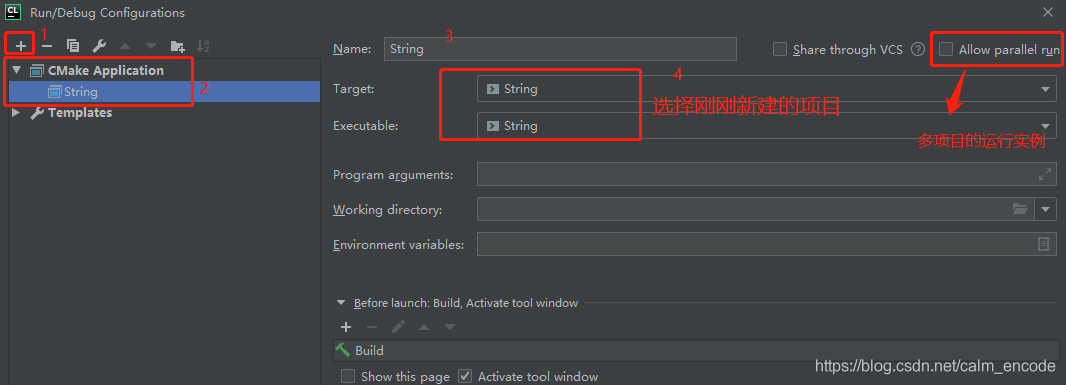The height and width of the screenshot is (385, 1066).
Task: Sort configurations alphabetically
Action: (x=203, y=46)
